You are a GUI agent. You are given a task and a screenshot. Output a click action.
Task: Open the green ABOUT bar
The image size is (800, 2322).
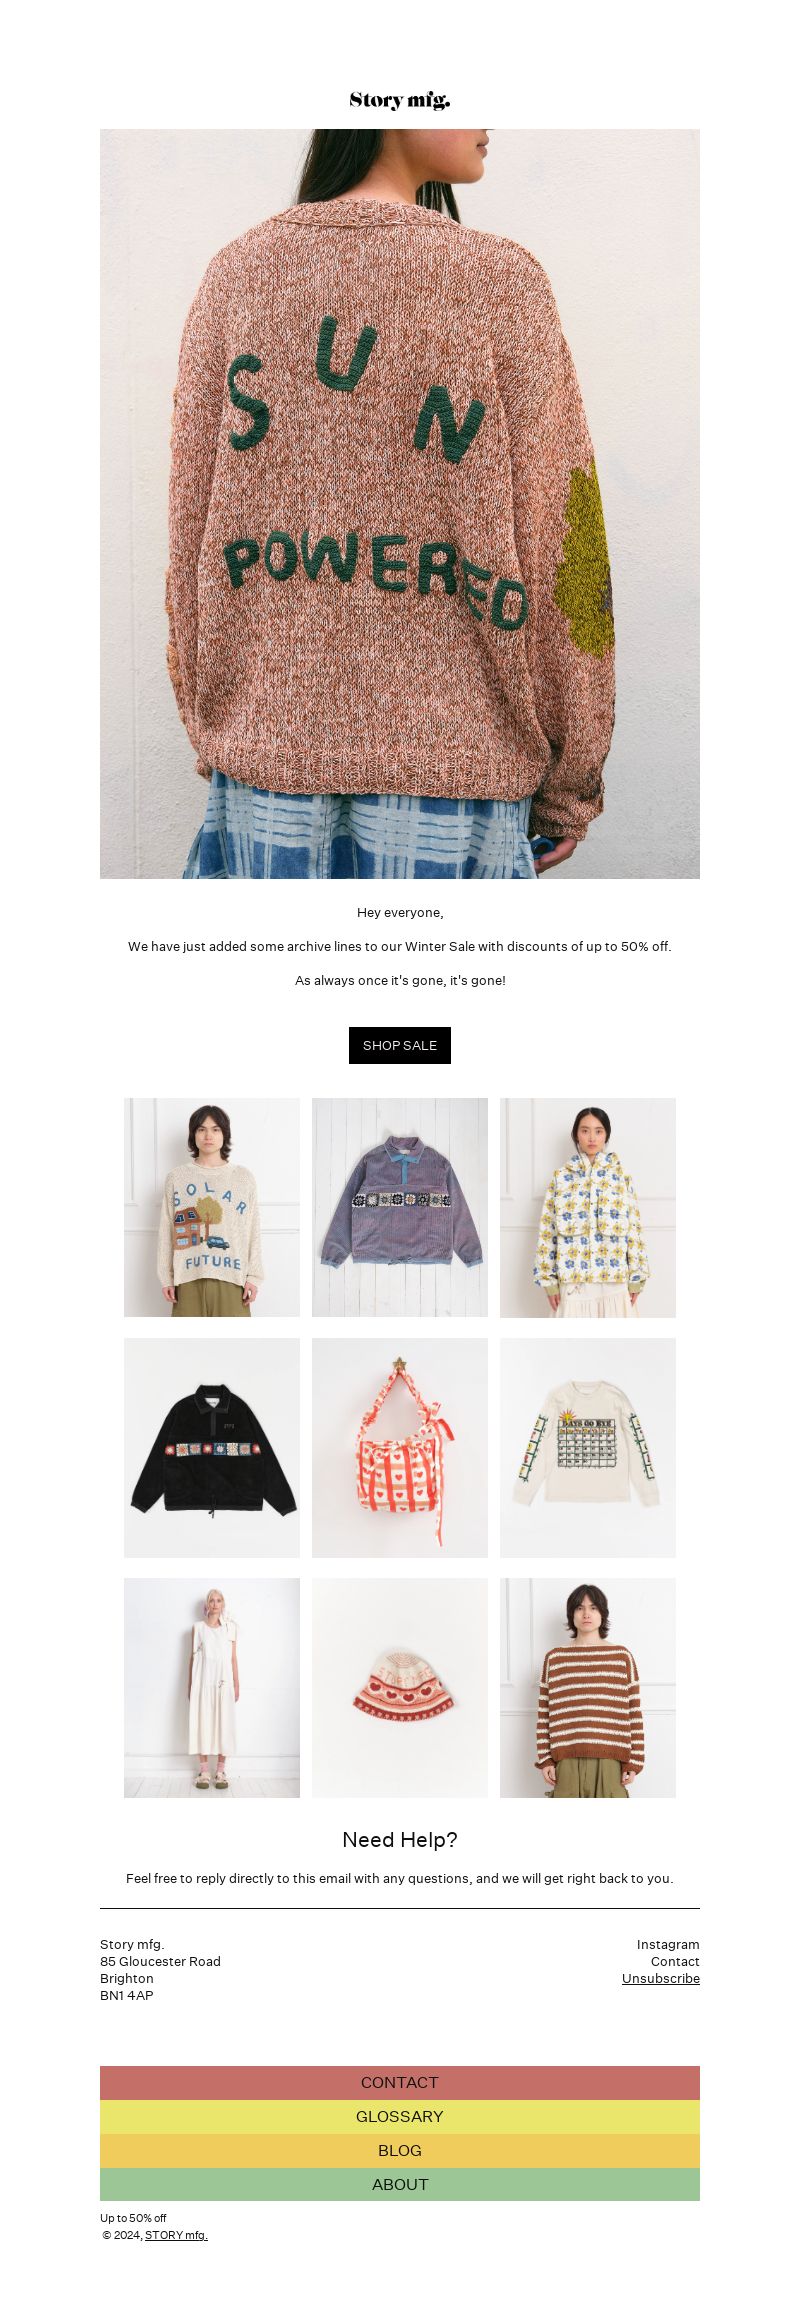400,2185
